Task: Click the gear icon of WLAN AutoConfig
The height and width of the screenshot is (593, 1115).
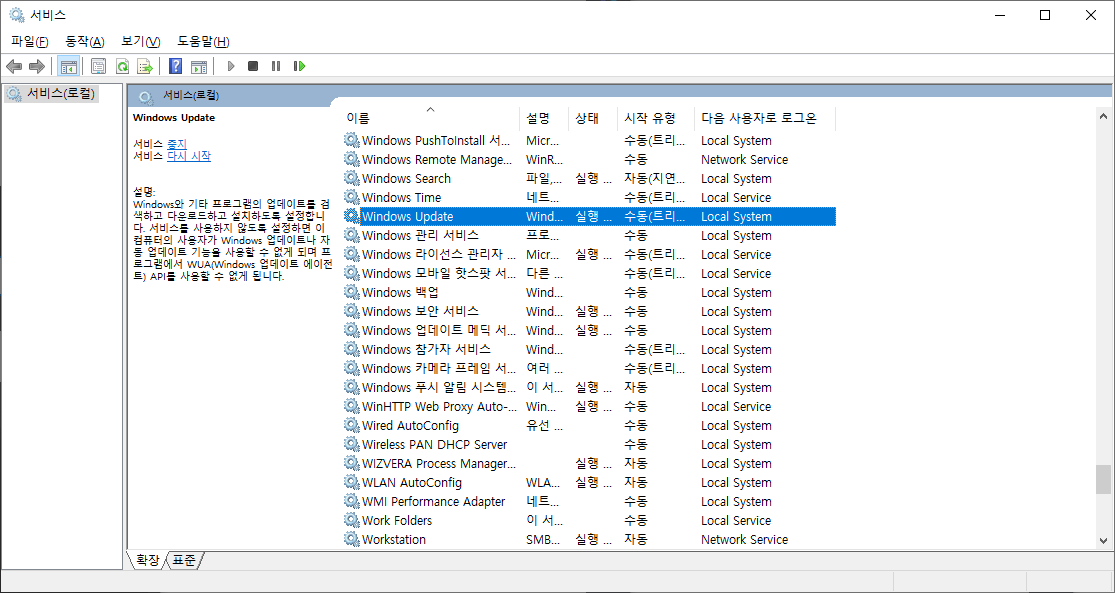Action: tap(351, 482)
